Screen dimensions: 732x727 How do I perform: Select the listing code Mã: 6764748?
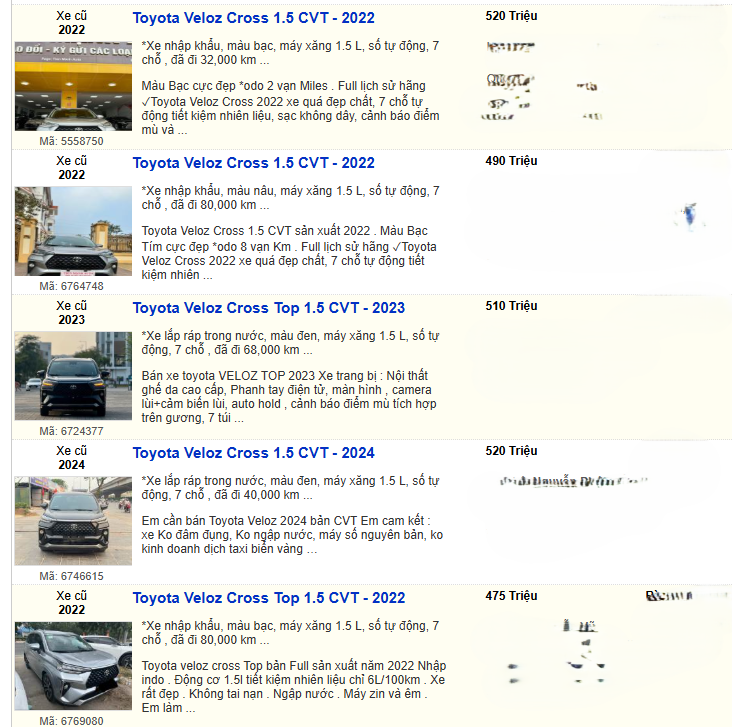[71, 286]
